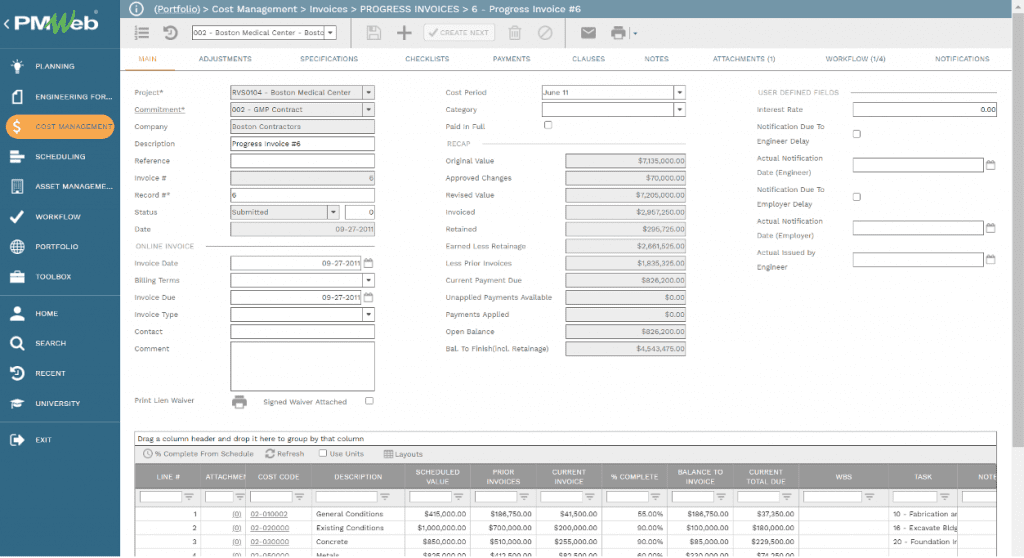Print lien waiver printer icon
The width and height of the screenshot is (1024, 558).
[x=239, y=402]
